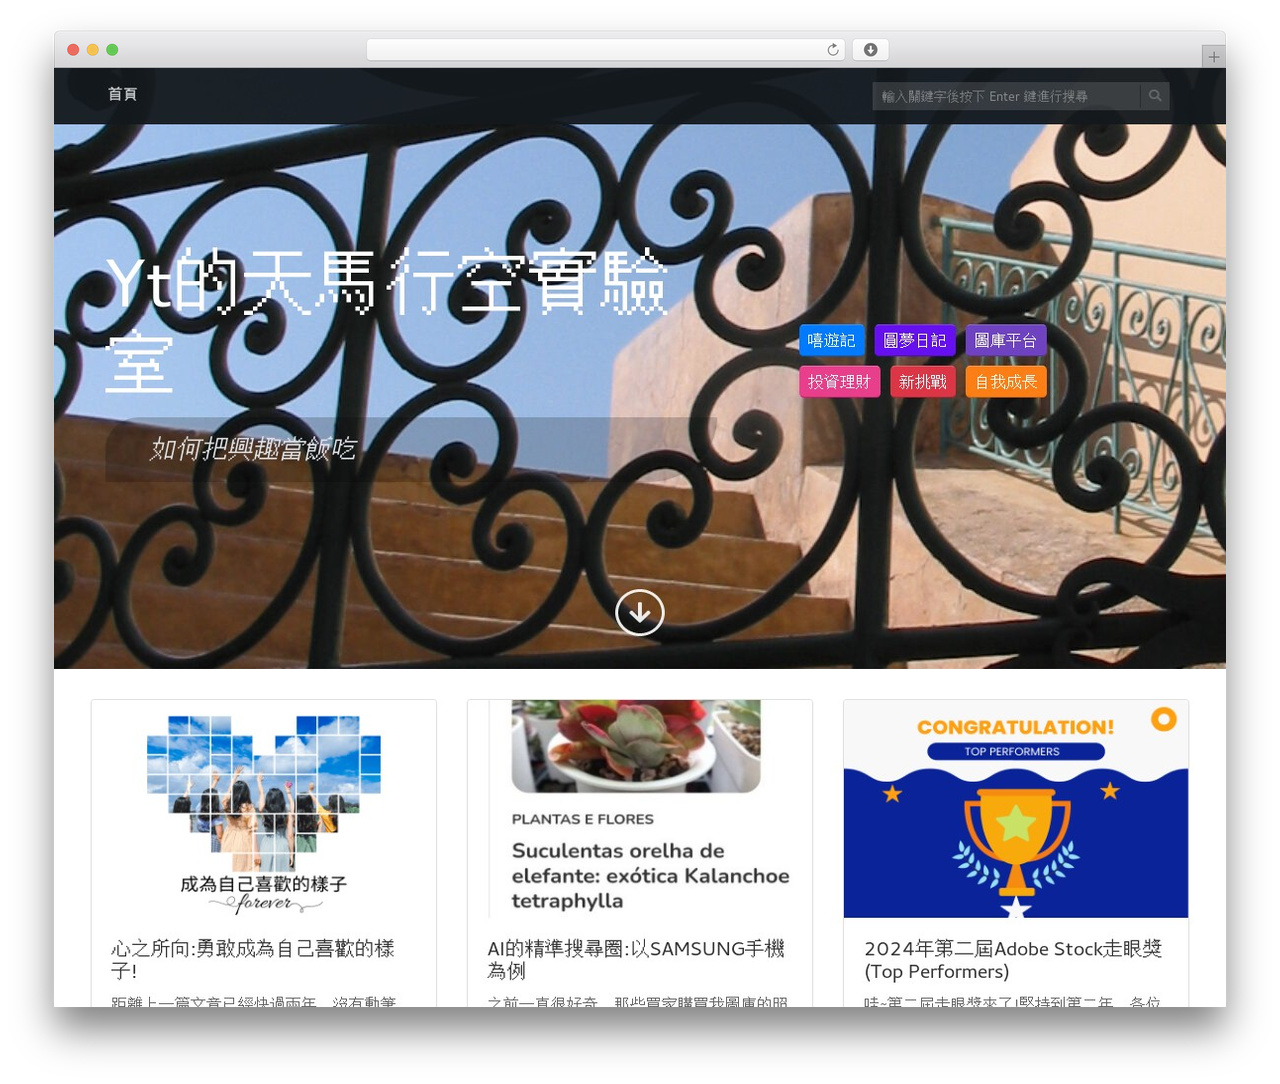Minimize the window with yellow button
Screen dimensions: 1280x1084
93,50
